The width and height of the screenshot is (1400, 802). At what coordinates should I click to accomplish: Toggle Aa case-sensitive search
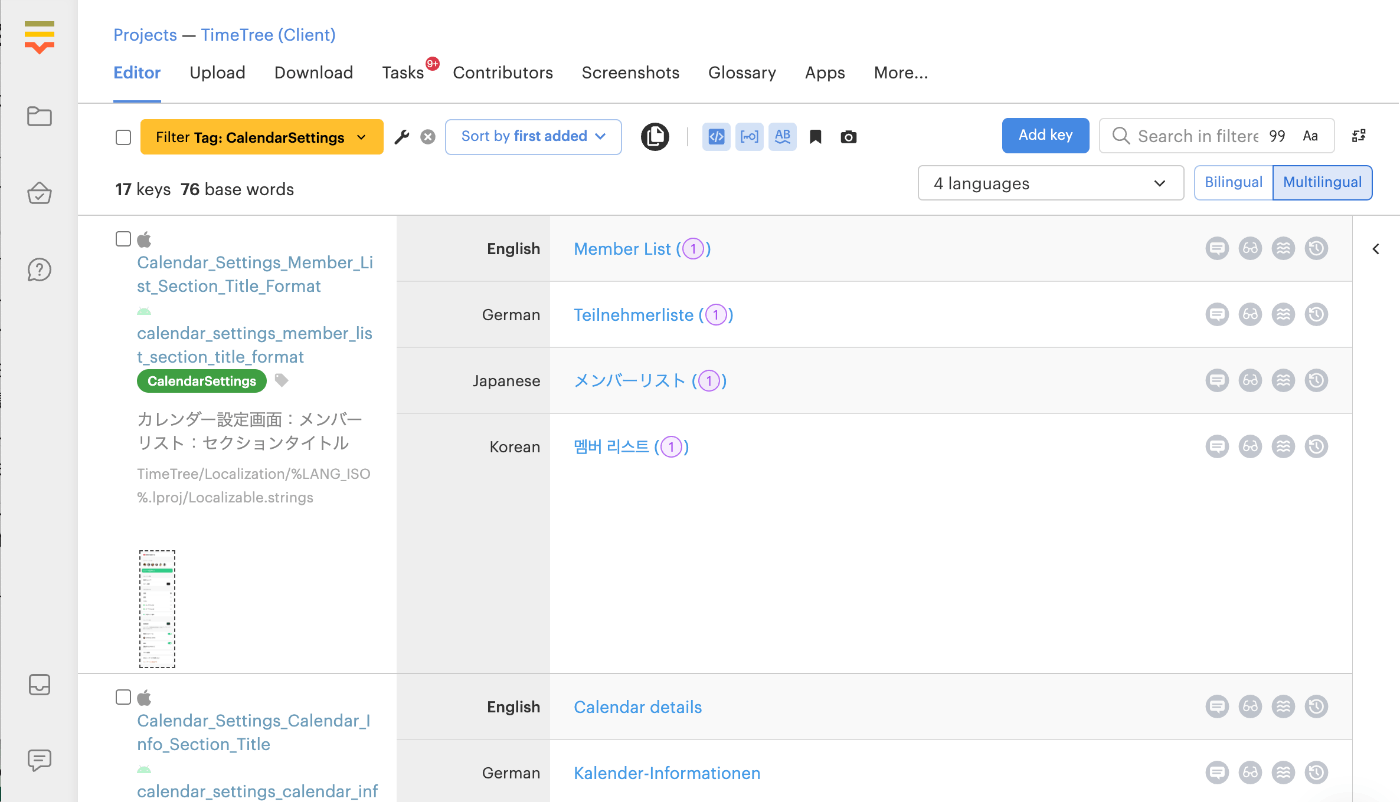point(1310,136)
